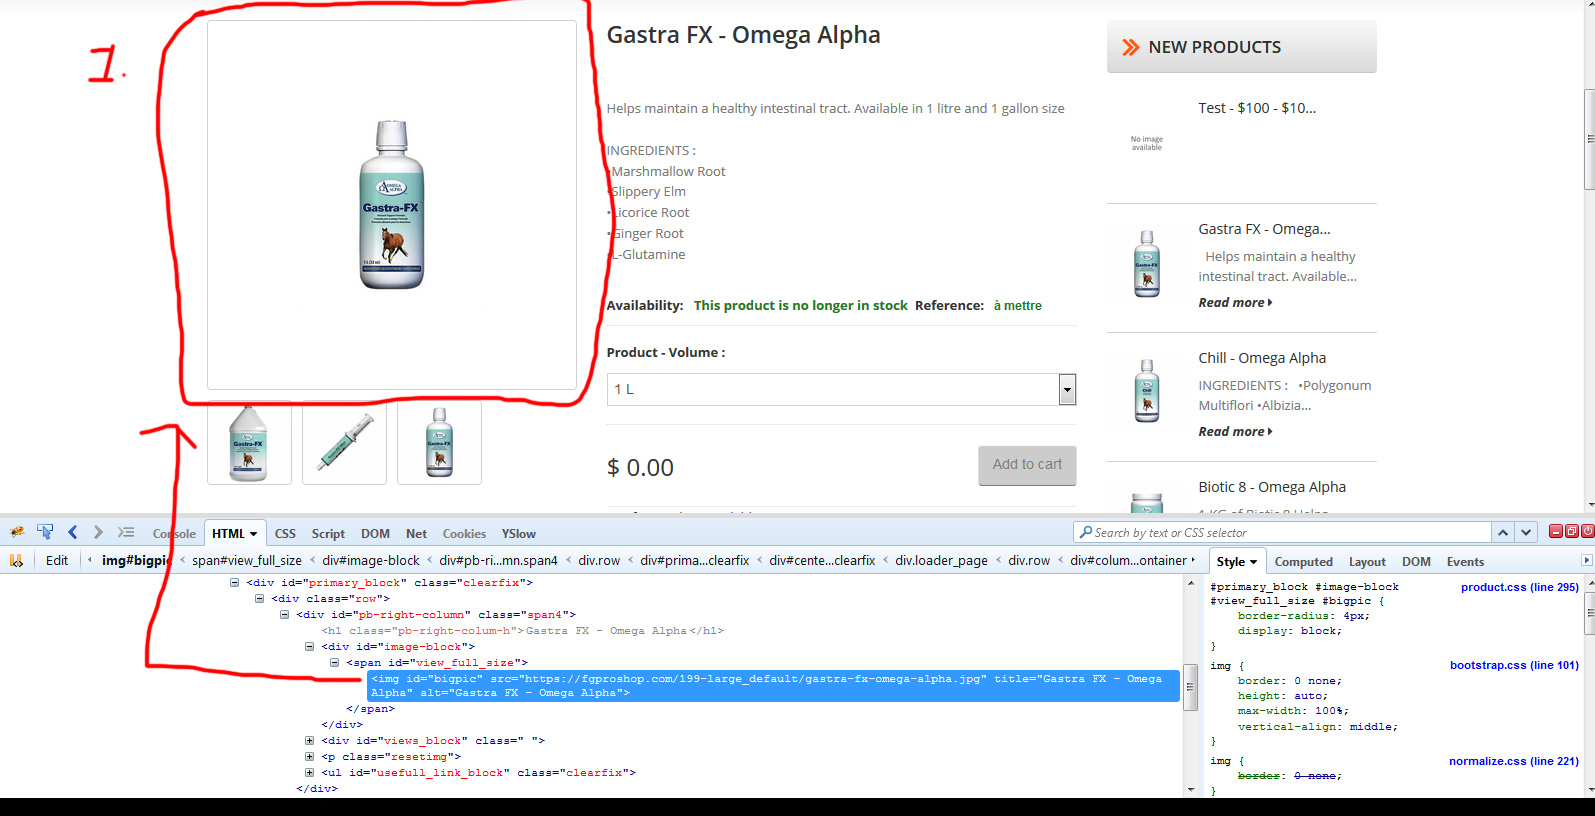Click the break on mutate icon
The width and height of the screenshot is (1595, 816).
coord(16,561)
